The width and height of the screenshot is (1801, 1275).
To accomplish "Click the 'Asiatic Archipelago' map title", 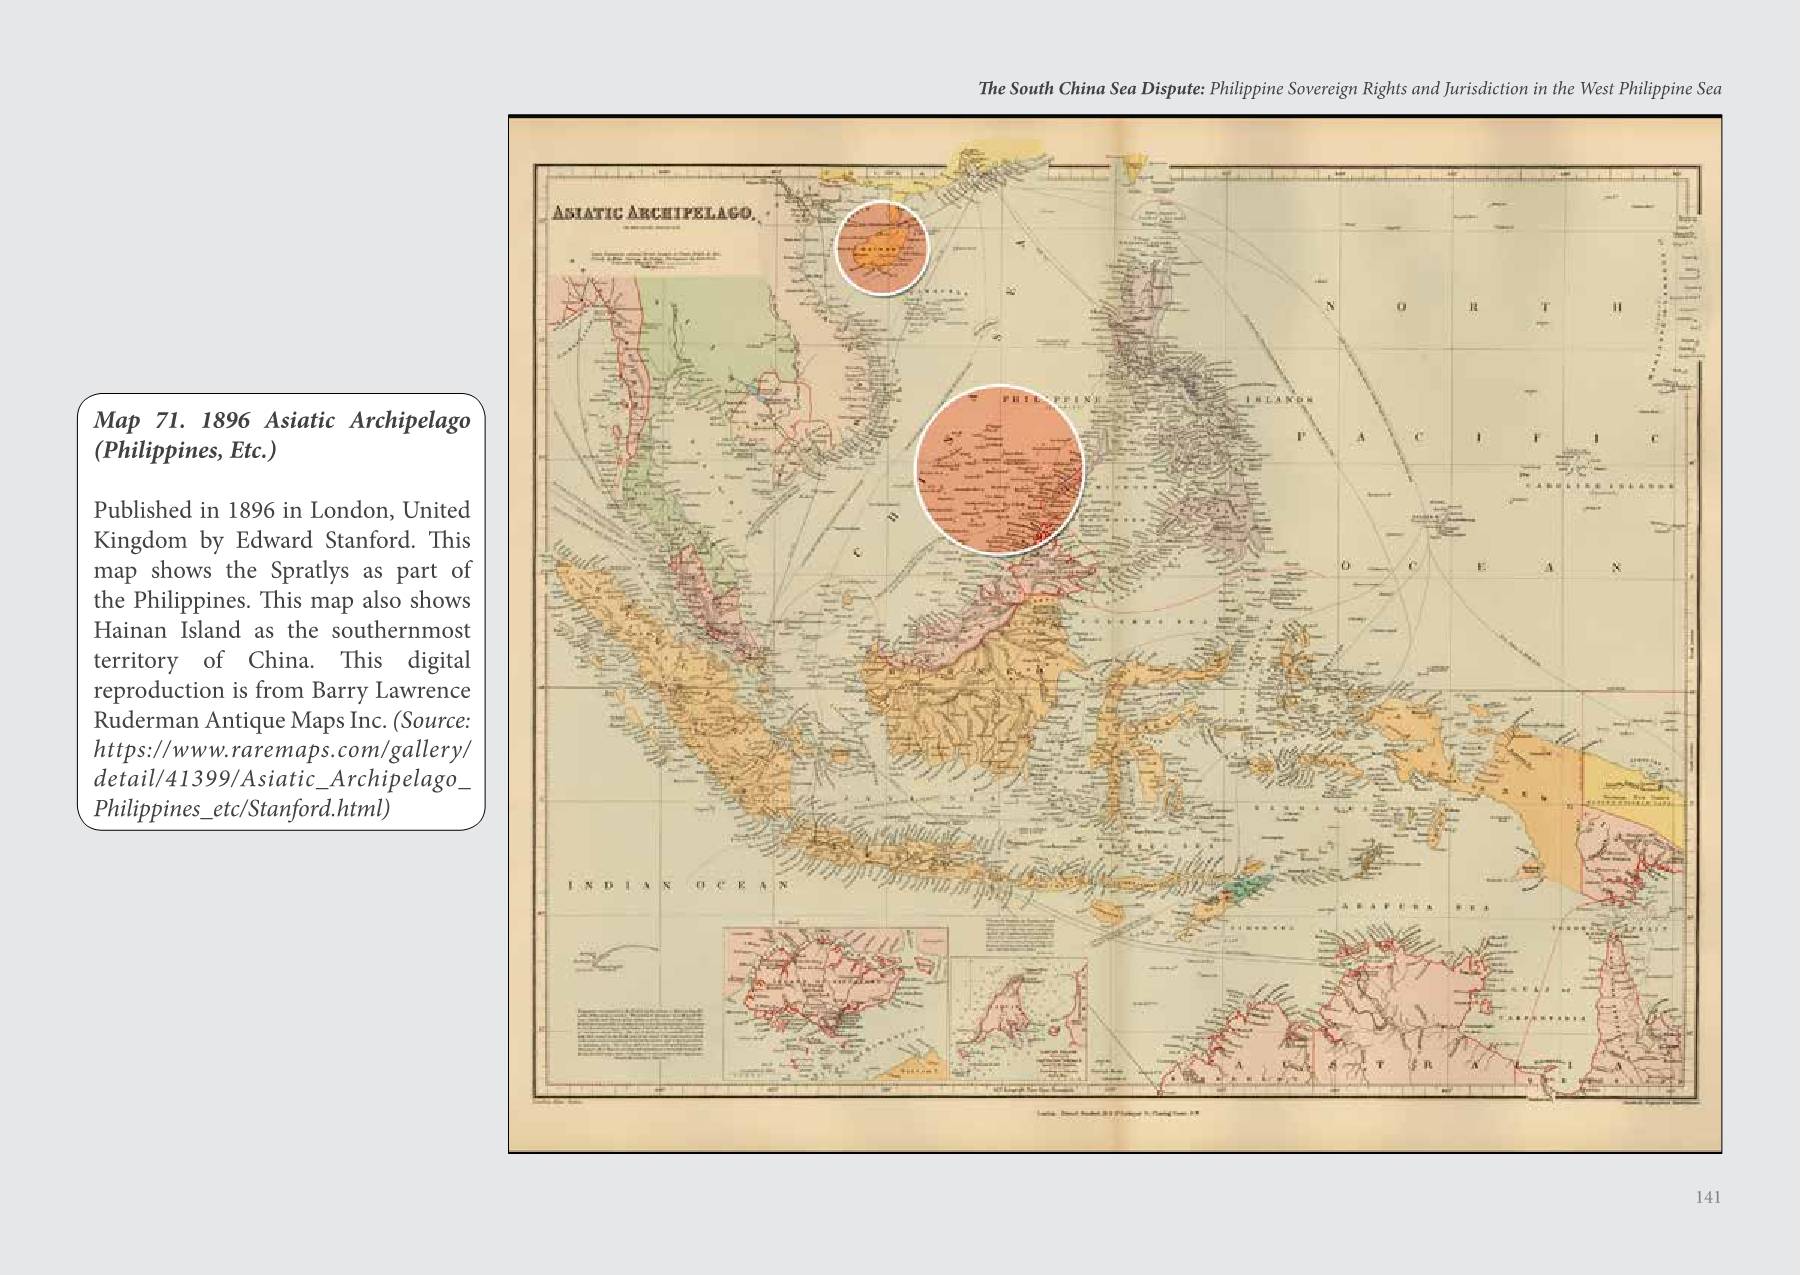I will pos(654,213).
